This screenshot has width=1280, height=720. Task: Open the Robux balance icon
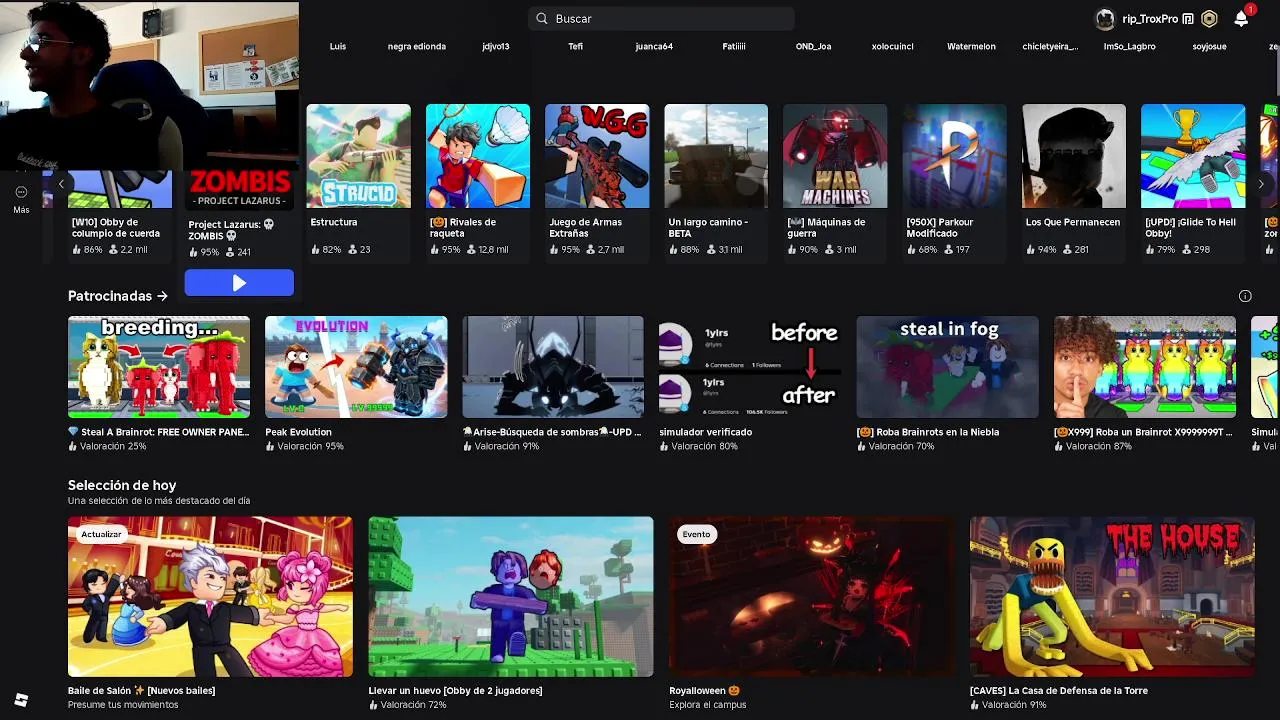pyautogui.click(x=1209, y=19)
